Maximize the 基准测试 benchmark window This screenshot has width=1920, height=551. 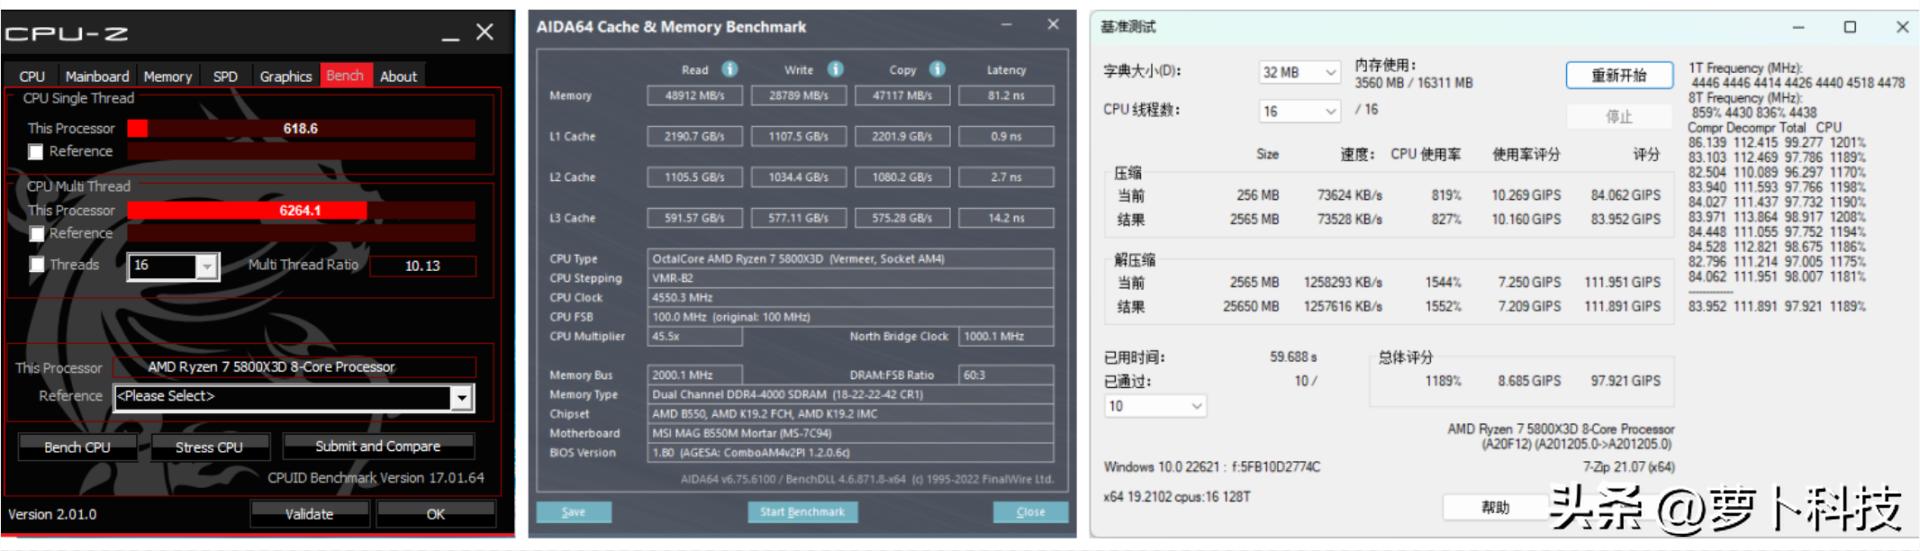[x=1850, y=27]
